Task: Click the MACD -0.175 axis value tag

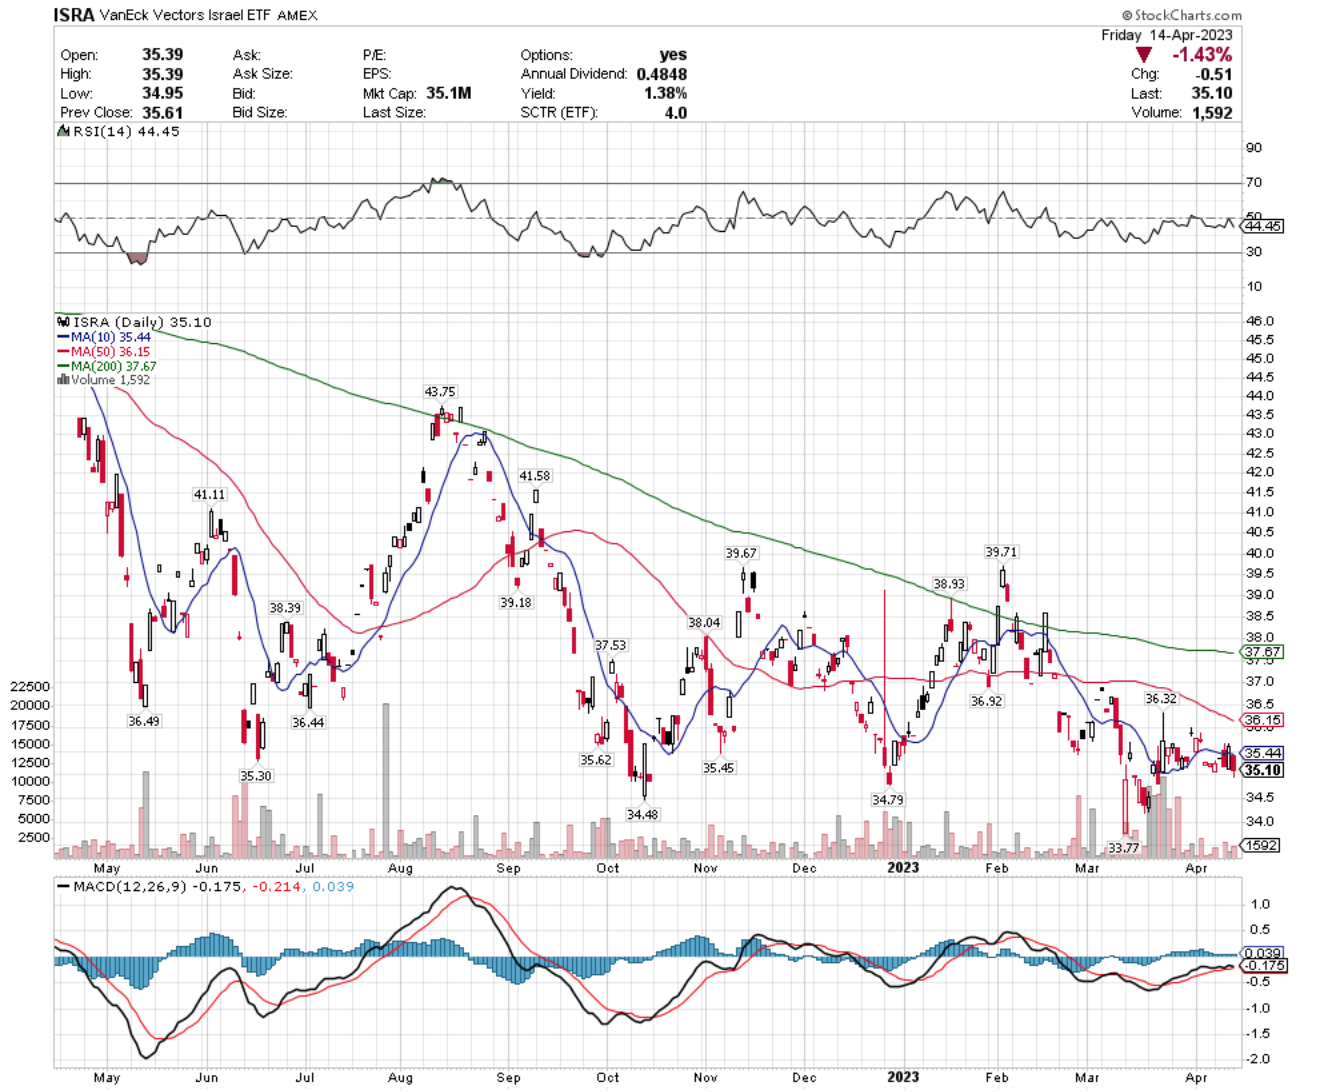Action: tap(1265, 966)
